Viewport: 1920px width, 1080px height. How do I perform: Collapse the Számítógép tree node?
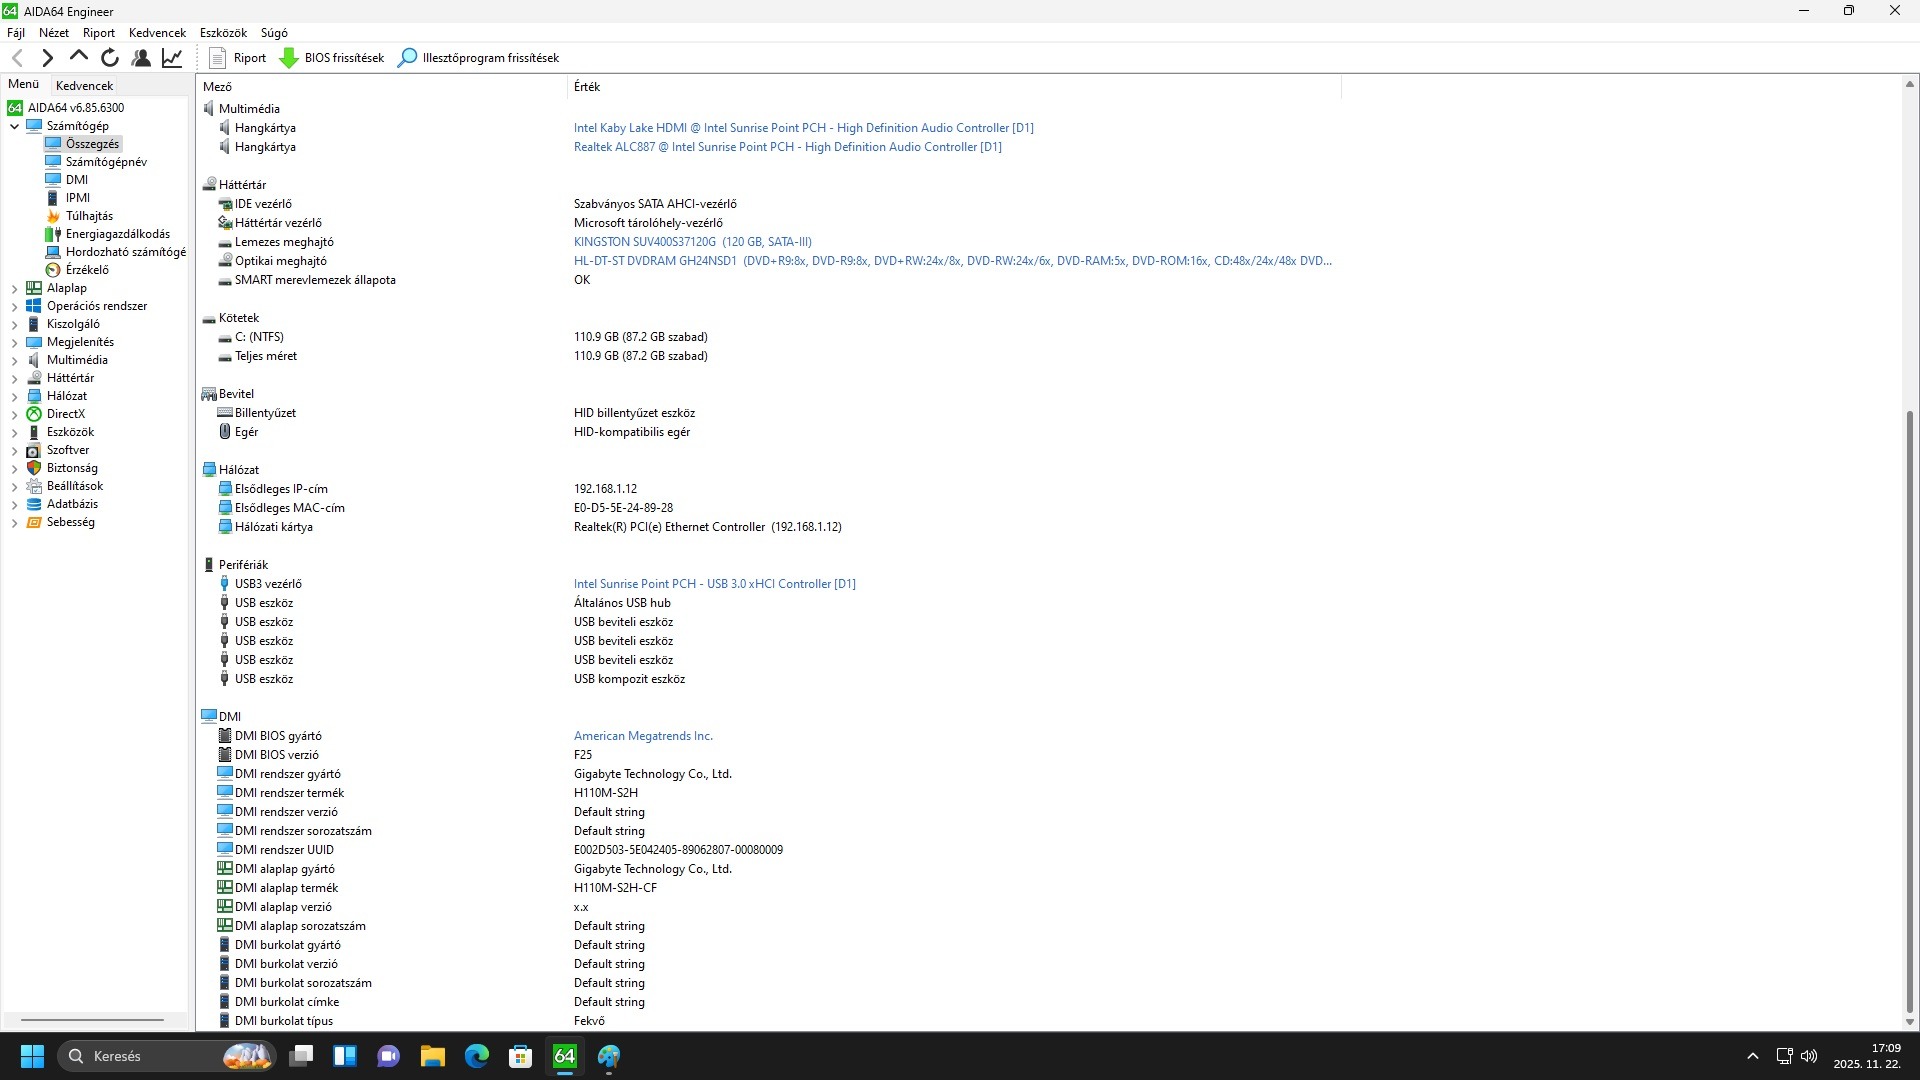pos(14,127)
